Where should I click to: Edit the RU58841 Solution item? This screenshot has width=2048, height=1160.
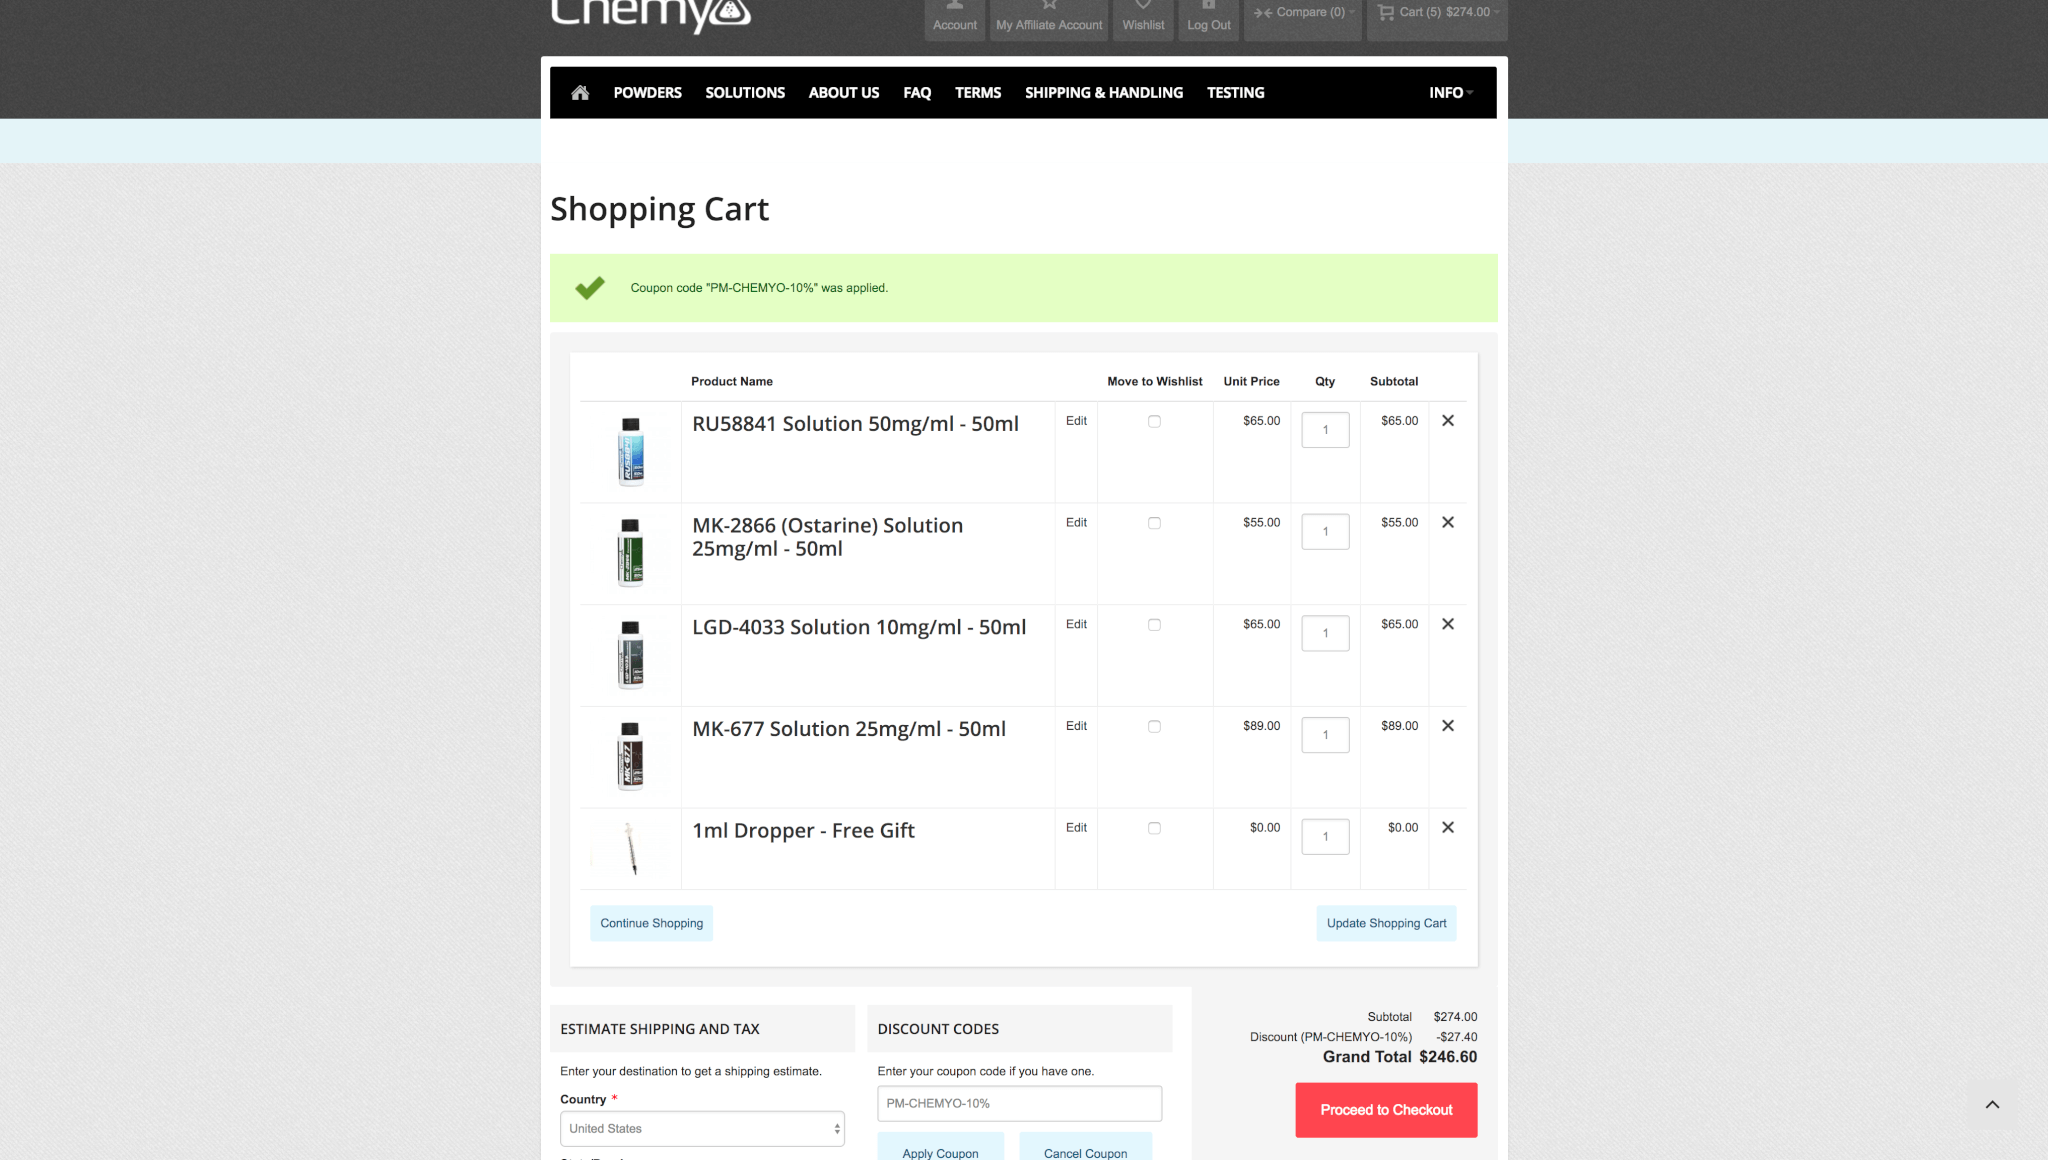pos(1076,421)
